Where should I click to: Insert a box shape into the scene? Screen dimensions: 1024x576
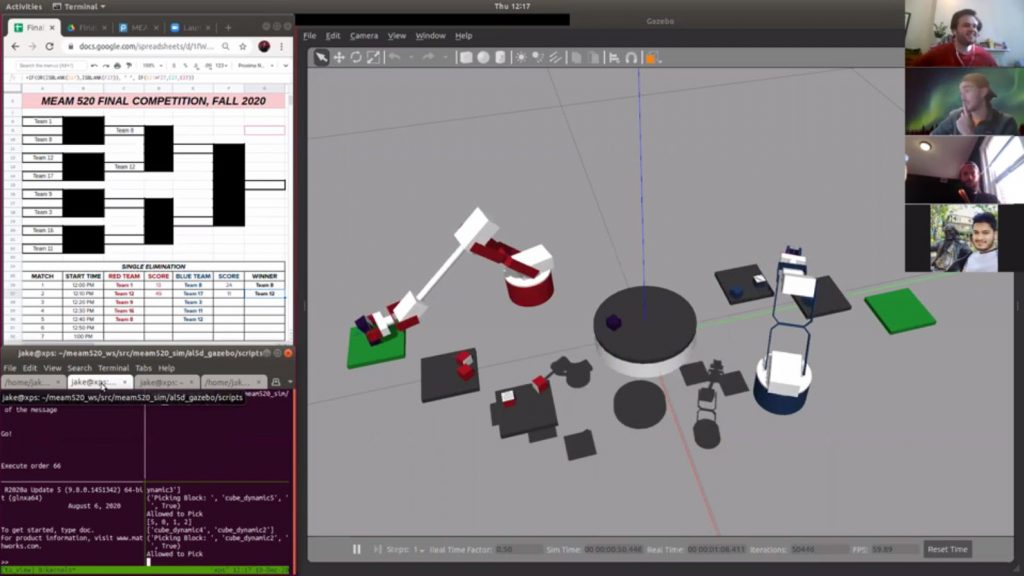(x=466, y=58)
